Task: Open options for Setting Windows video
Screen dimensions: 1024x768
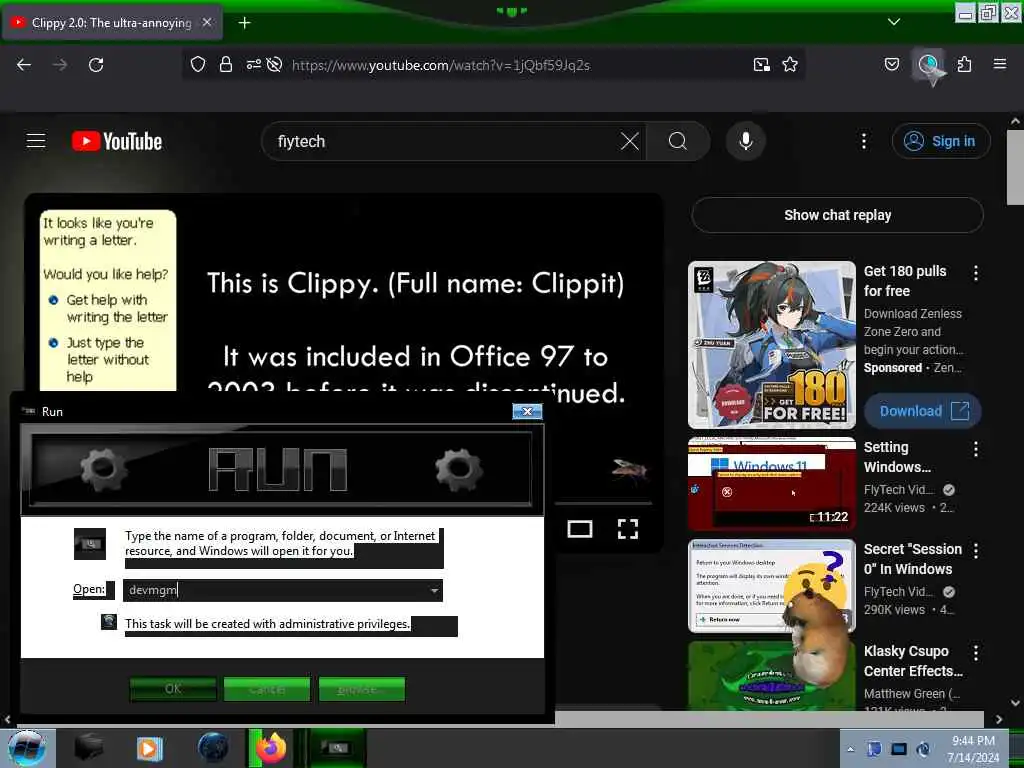Action: [976, 449]
